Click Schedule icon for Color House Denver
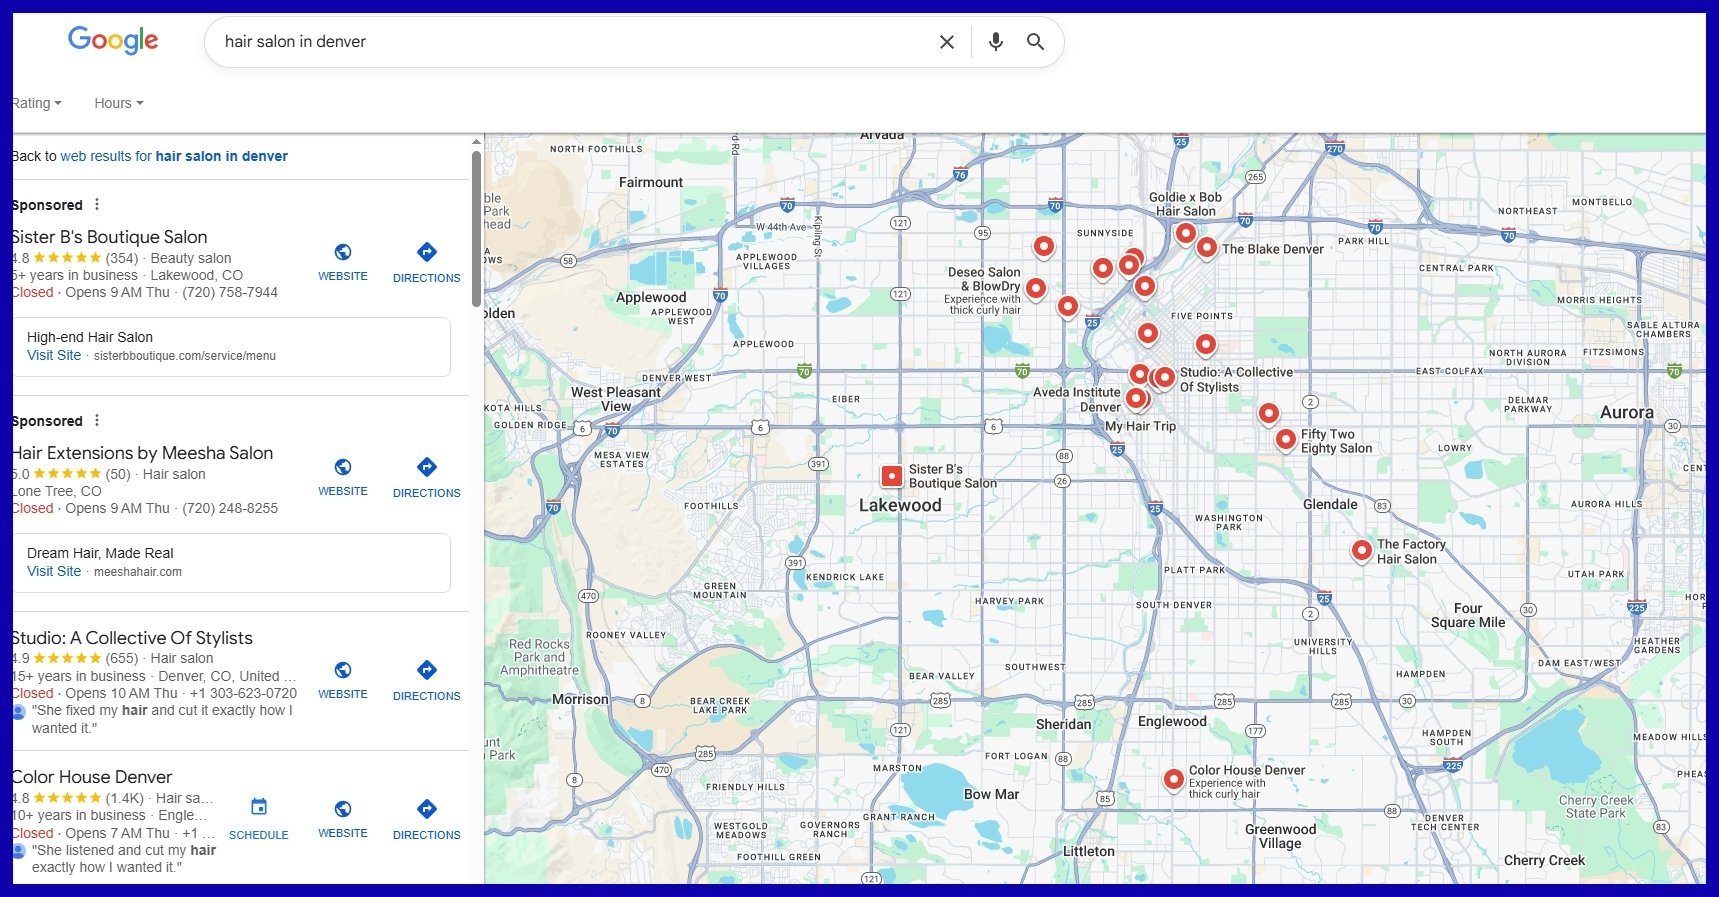Viewport: 1719px width, 897px height. tap(258, 817)
